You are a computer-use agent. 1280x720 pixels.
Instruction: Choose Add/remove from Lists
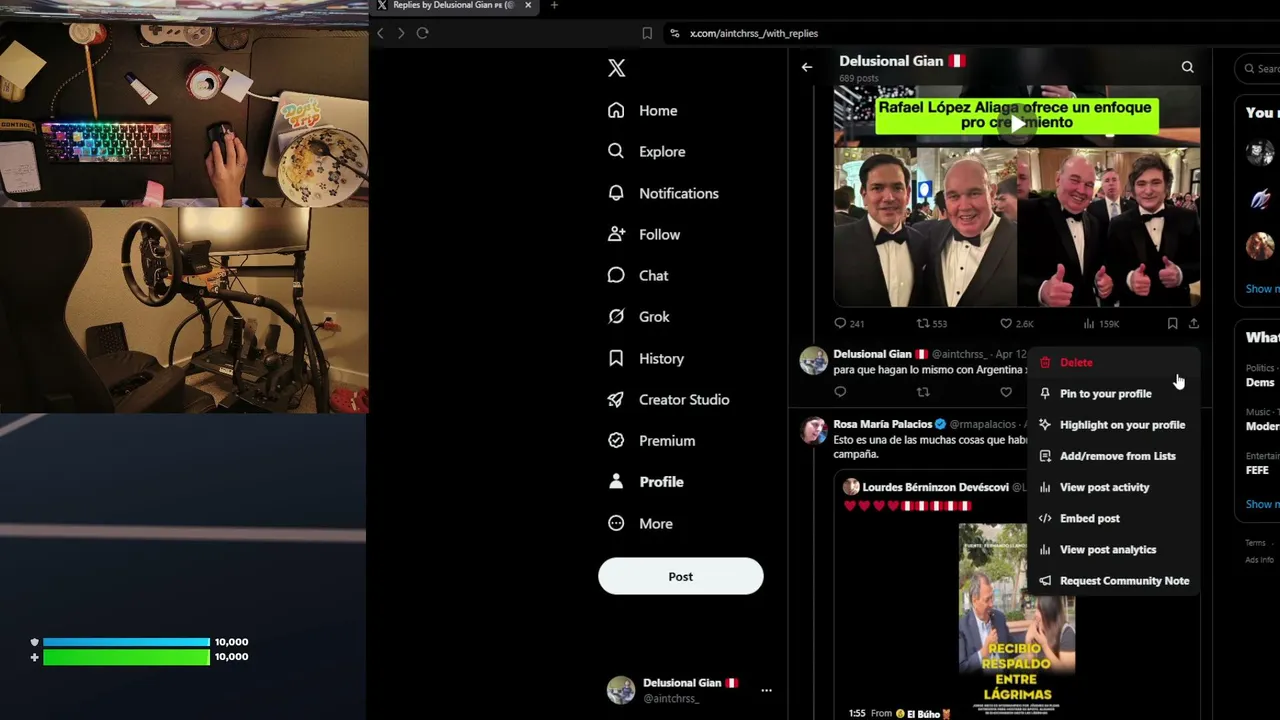click(x=1114, y=456)
